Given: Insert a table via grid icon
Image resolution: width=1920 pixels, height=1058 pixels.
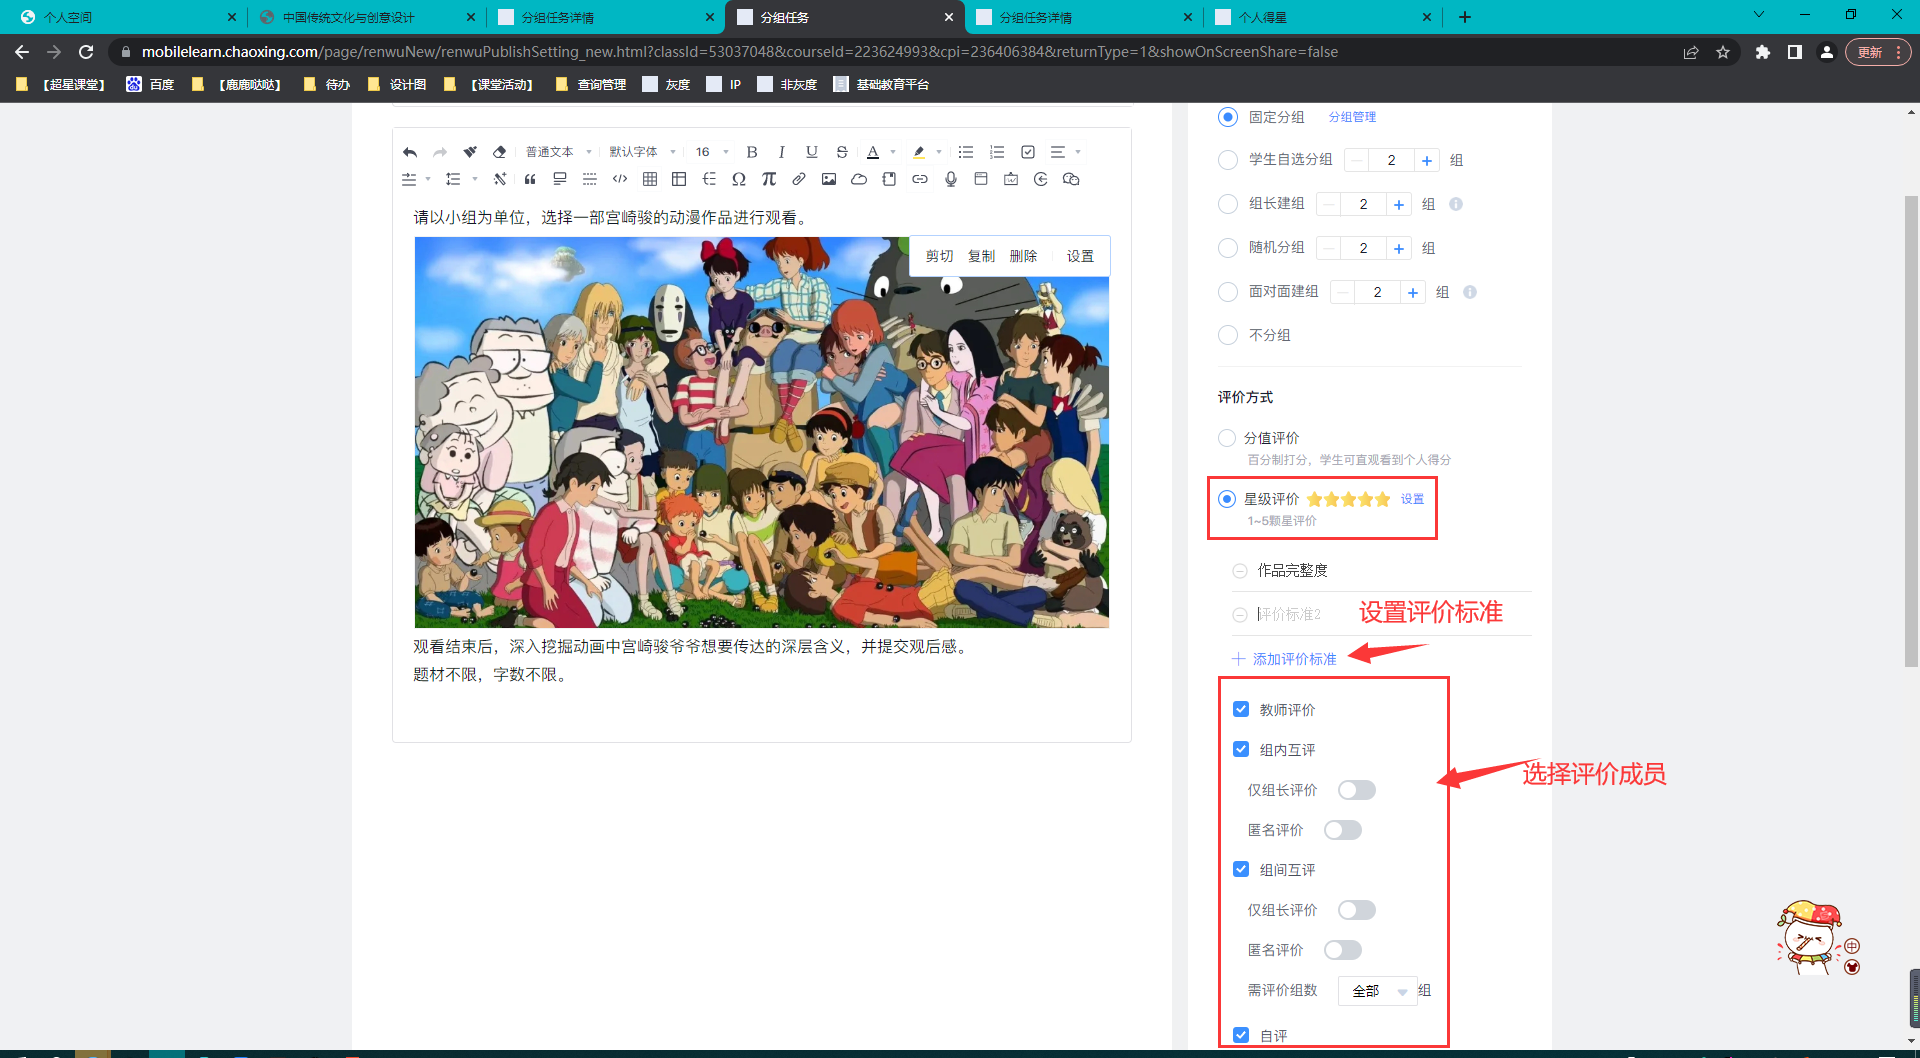Looking at the screenshot, I should pyautogui.click(x=650, y=179).
